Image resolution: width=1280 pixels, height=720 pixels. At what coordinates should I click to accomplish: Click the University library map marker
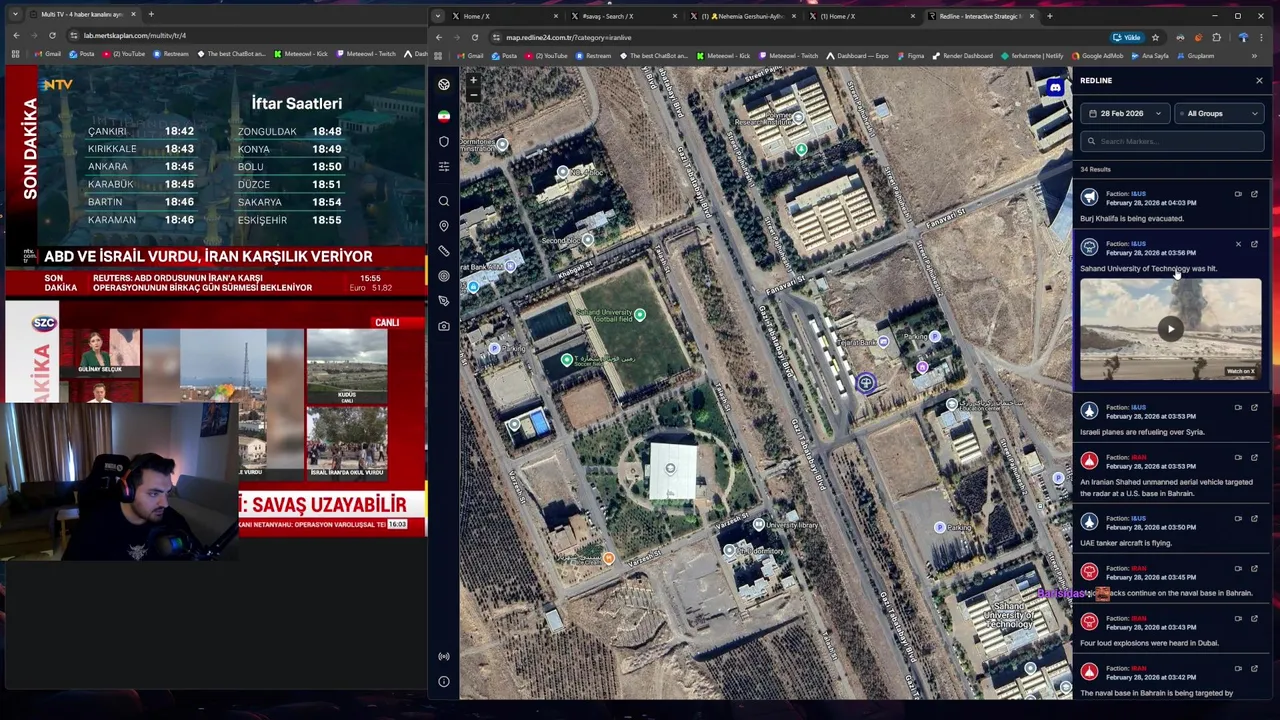[759, 524]
